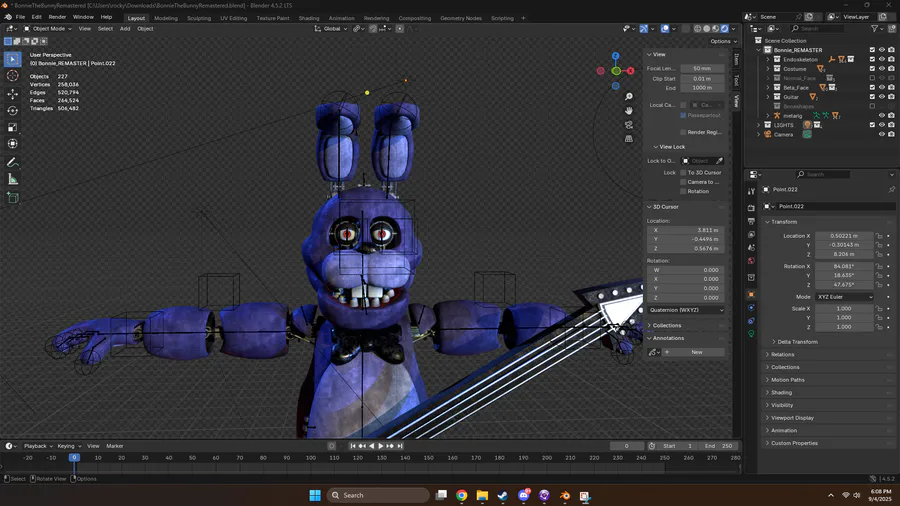Click the Location X 0.50221 m field
The width and height of the screenshot is (900, 506).
point(844,236)
